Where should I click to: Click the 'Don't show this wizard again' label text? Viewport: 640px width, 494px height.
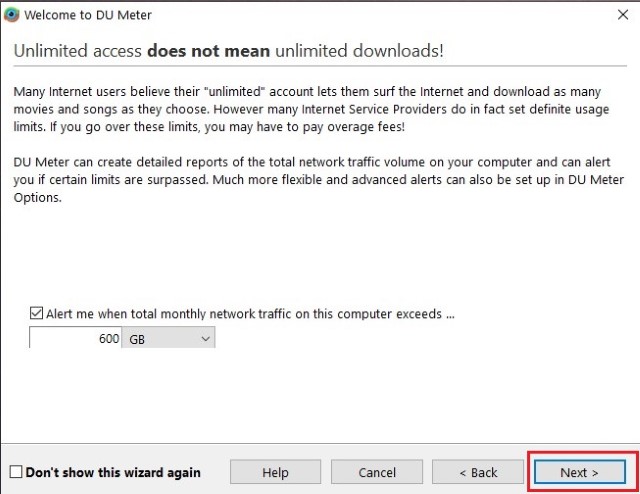113,472
